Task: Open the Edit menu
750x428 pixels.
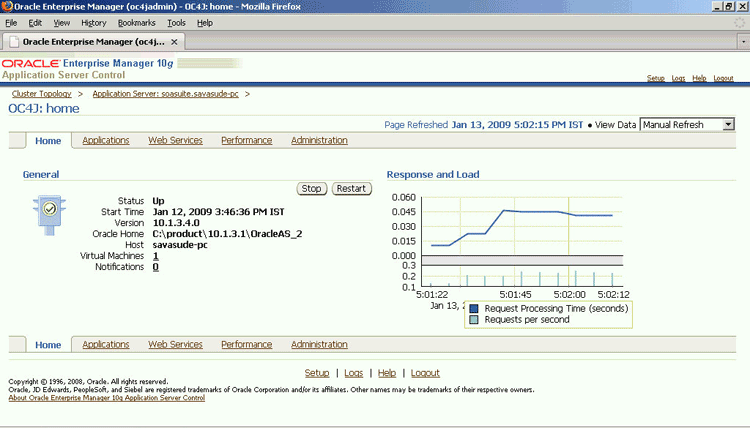Action: tap(35, 23)
